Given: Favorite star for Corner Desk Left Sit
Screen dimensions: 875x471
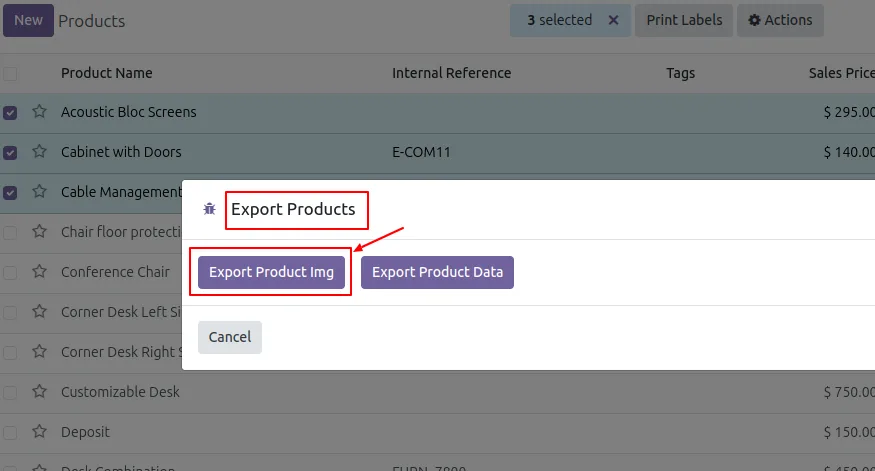Looking at the screenshot, I should [x=39, y=311].
